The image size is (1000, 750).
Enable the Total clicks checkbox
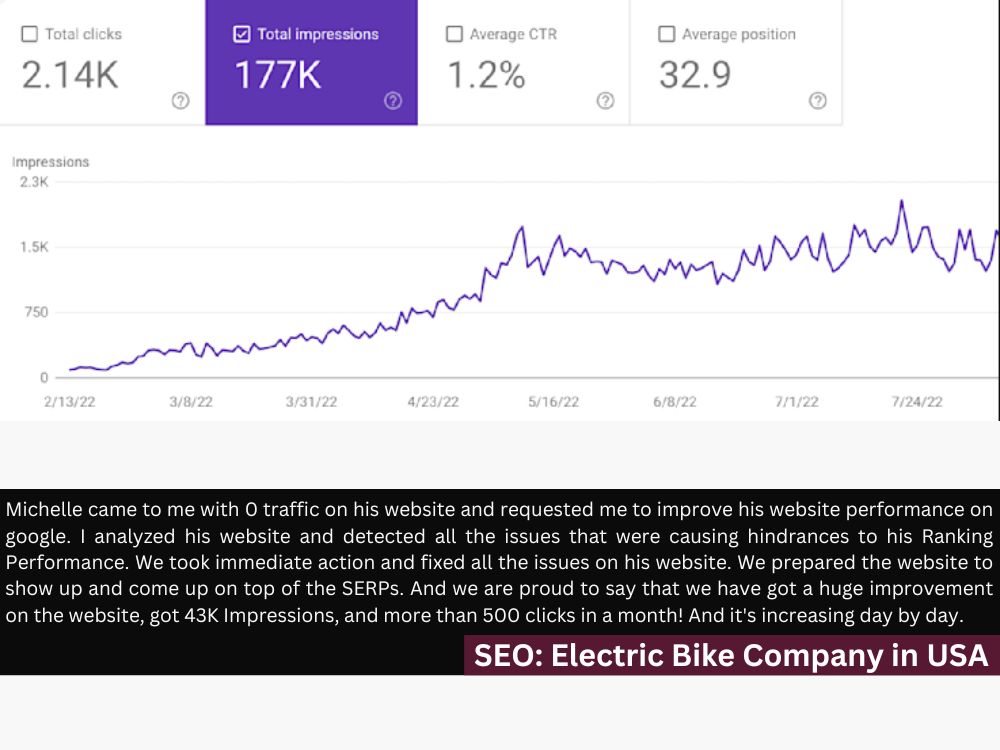tap(29, 34)
